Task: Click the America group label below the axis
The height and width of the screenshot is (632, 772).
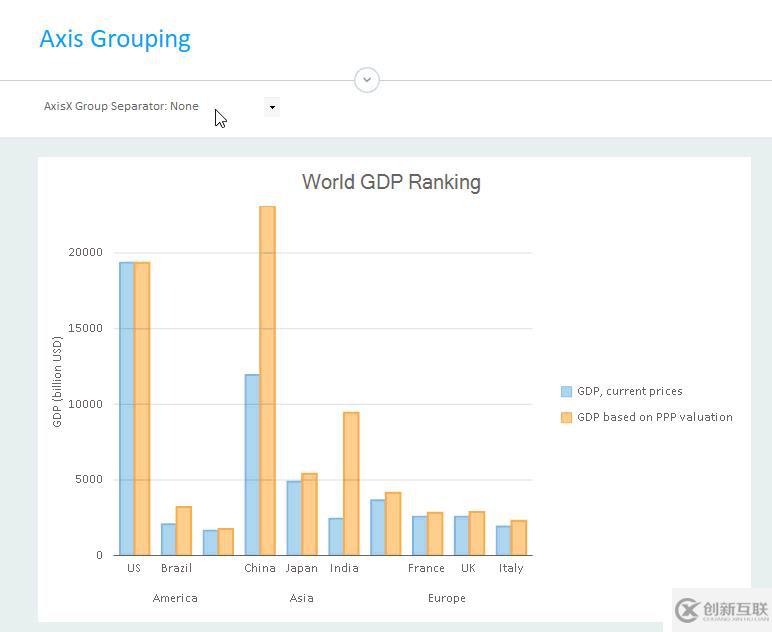Action: (175, 598)
